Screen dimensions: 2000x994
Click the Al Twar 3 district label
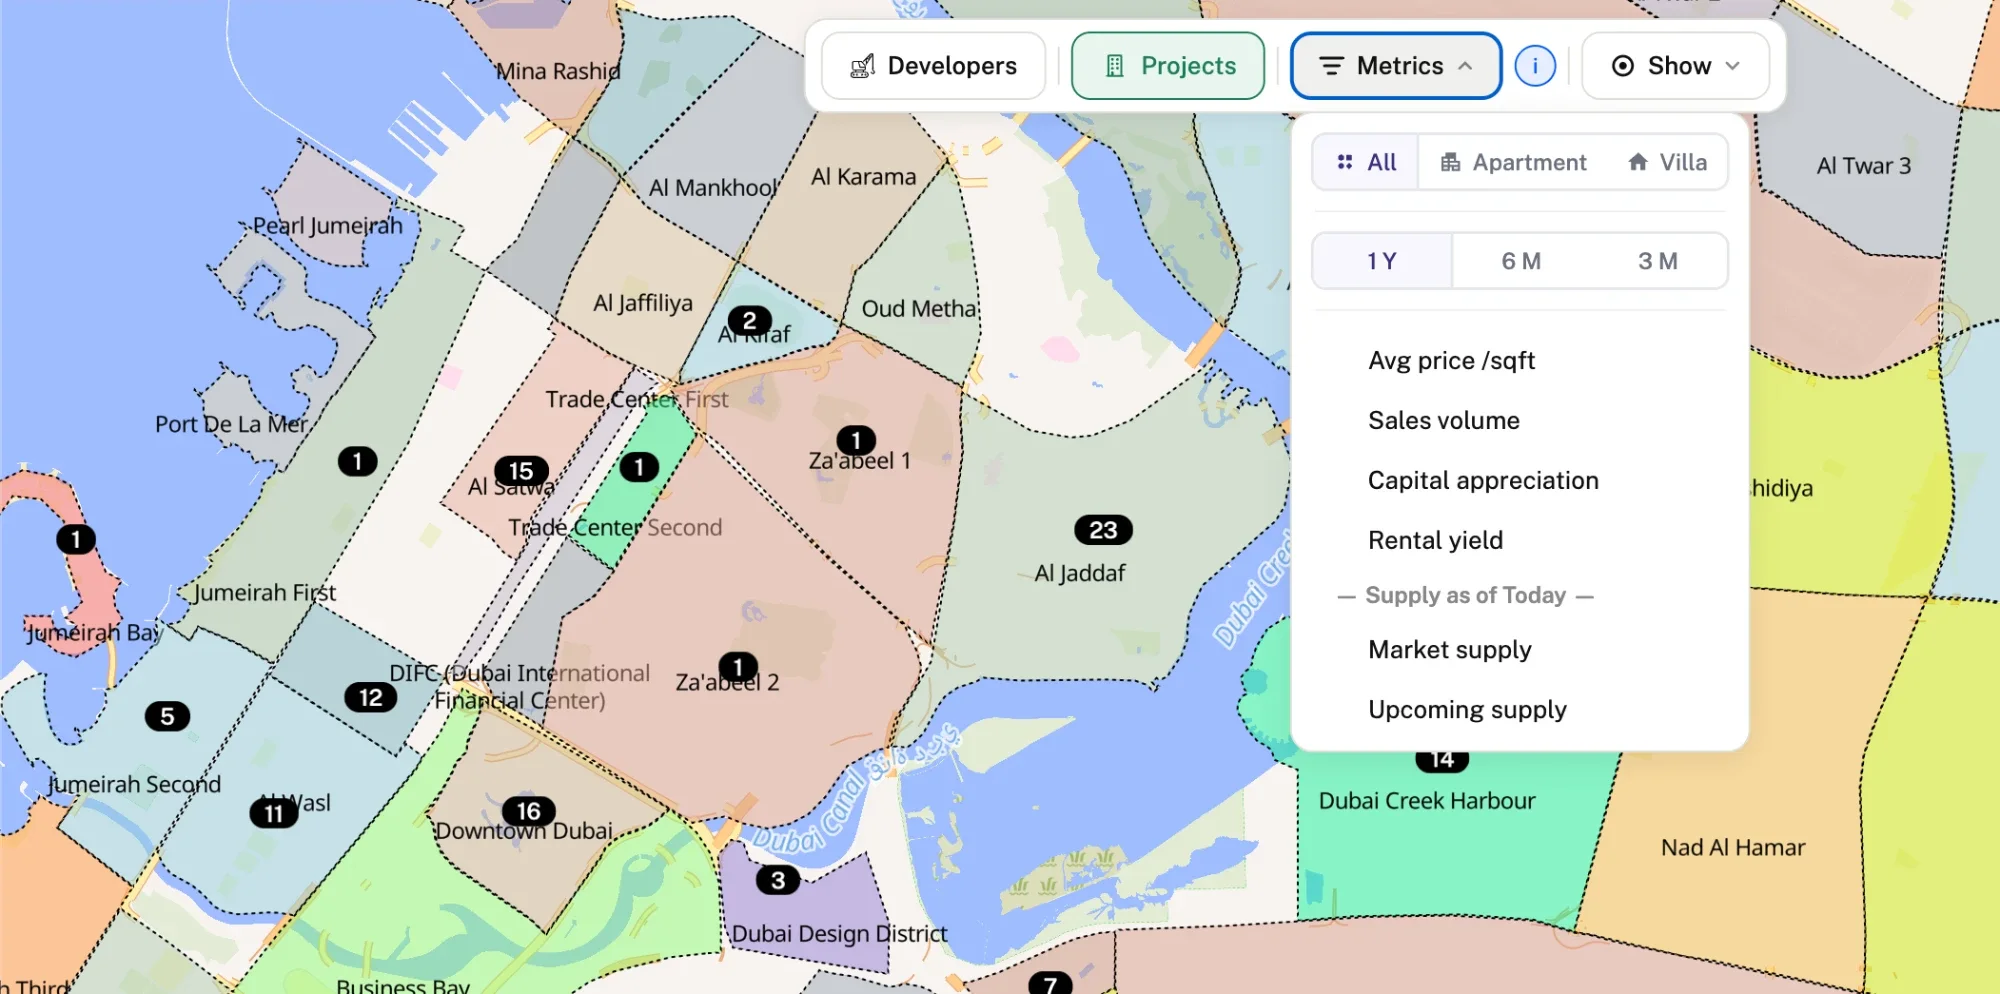tap(1864, 166)
